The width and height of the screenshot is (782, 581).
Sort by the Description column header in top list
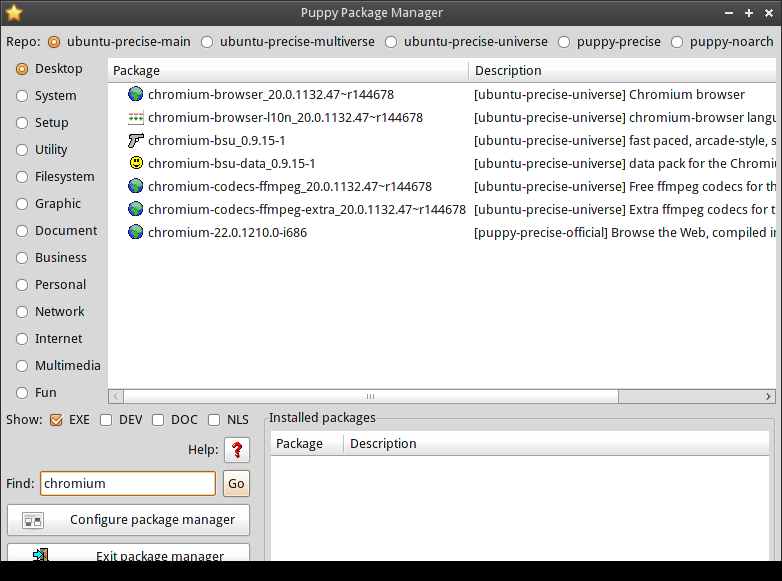(622, 71)
